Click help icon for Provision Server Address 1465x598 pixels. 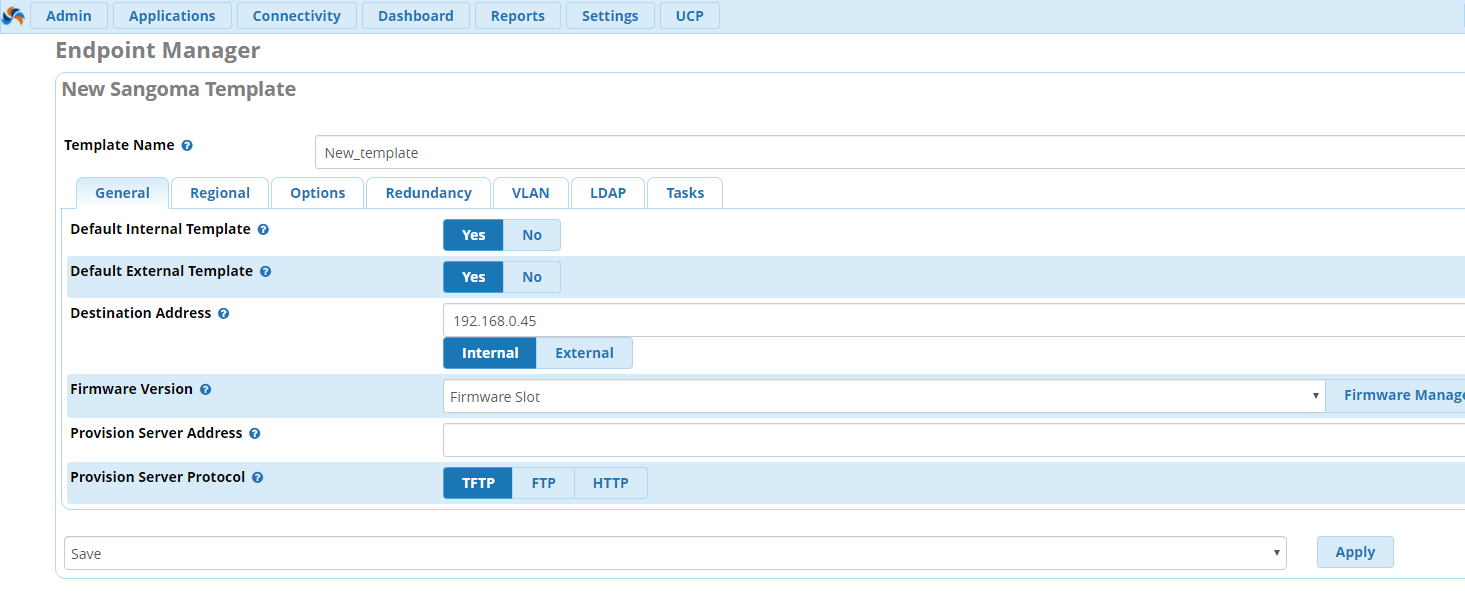pos(254,434)
